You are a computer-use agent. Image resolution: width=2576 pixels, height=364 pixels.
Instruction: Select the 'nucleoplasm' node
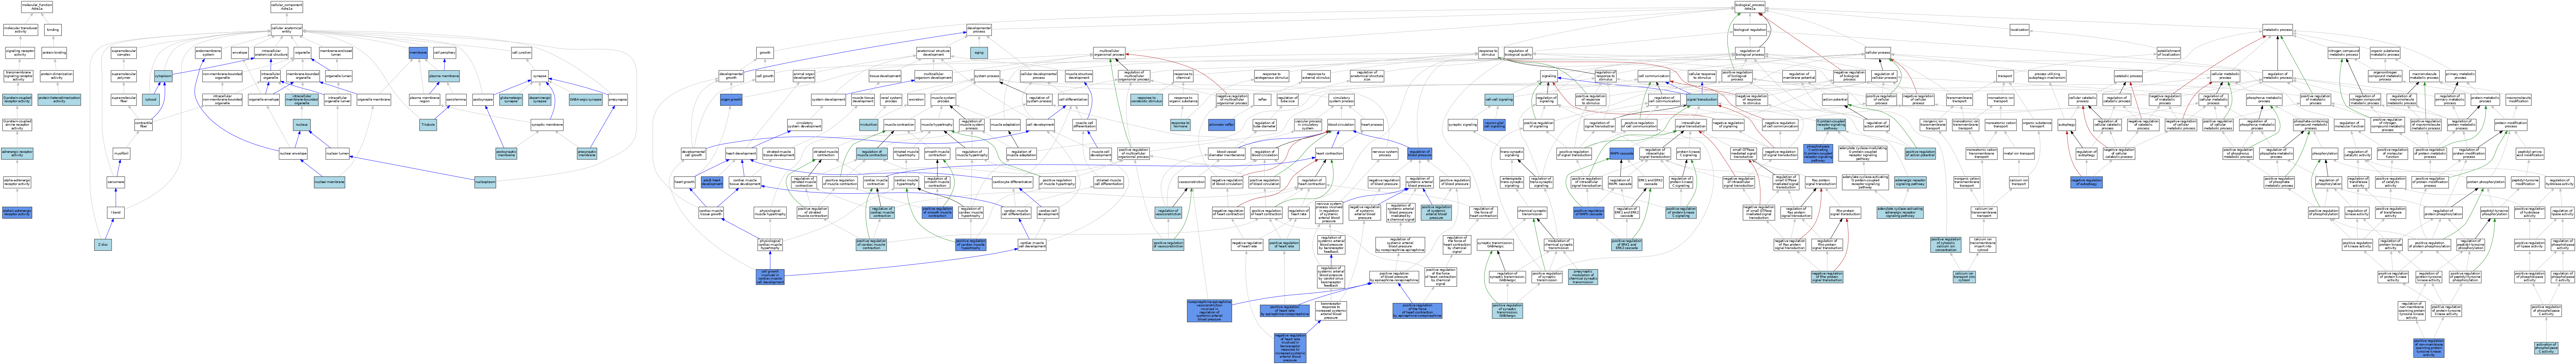pos(485,183)
